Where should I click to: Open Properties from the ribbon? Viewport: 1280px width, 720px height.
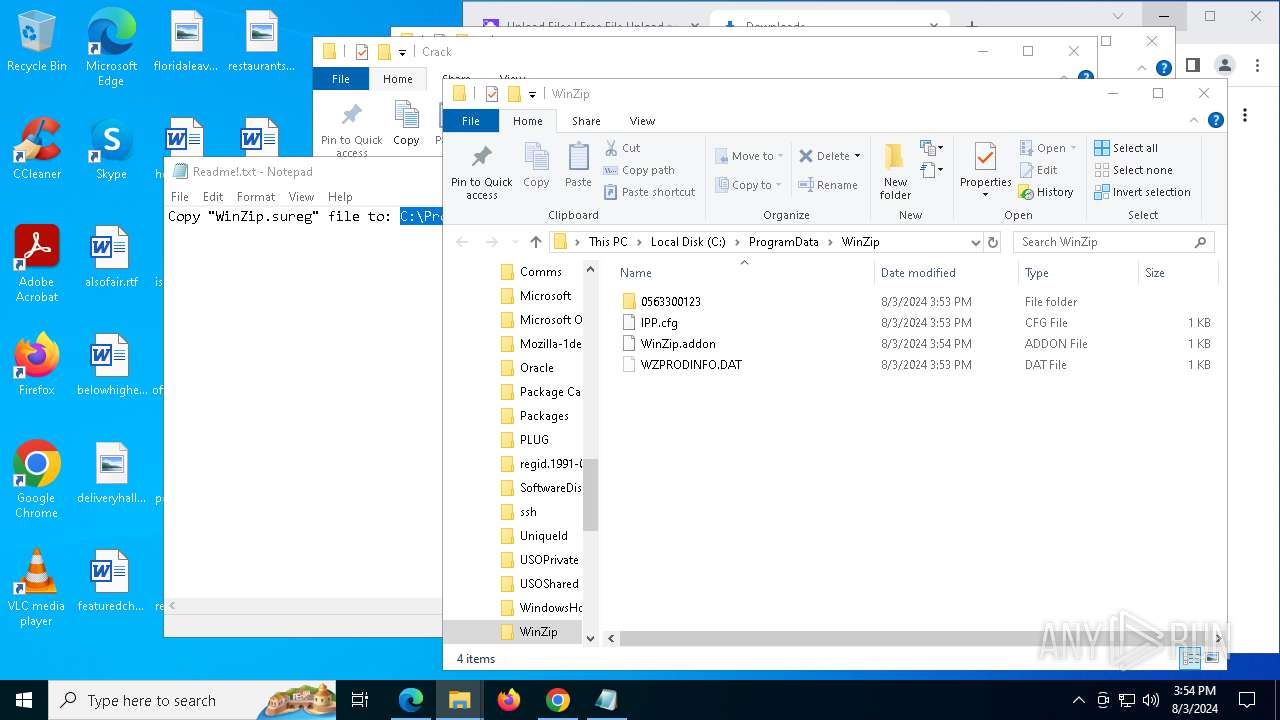(x=985, y=171)
